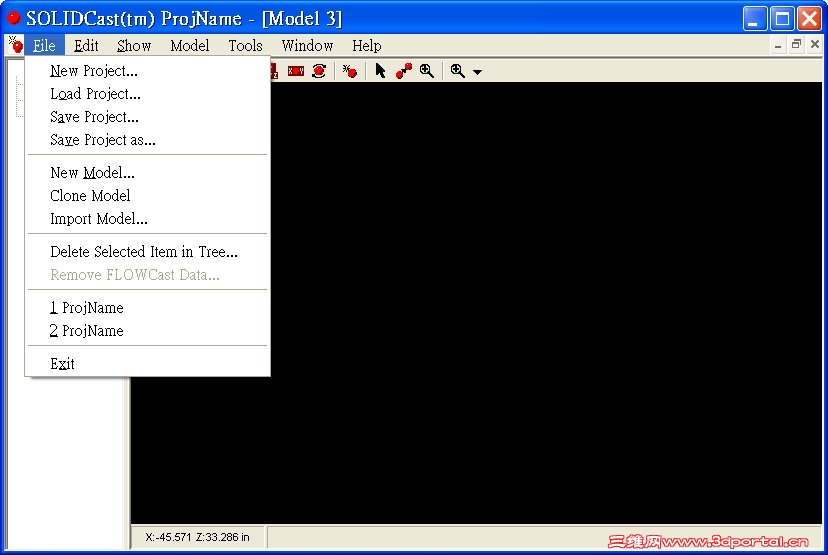828x555 pixels.
Task: Select Delete Selected Item in Tree...
Action: [x=147, y=252]
